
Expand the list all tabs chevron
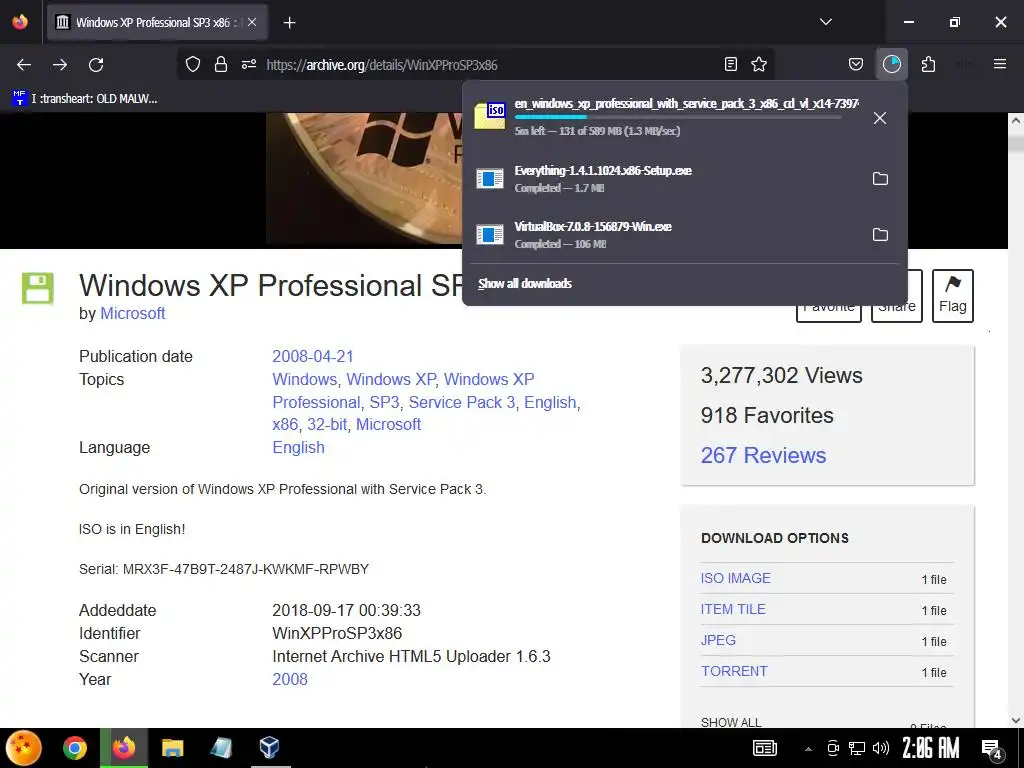826,22
